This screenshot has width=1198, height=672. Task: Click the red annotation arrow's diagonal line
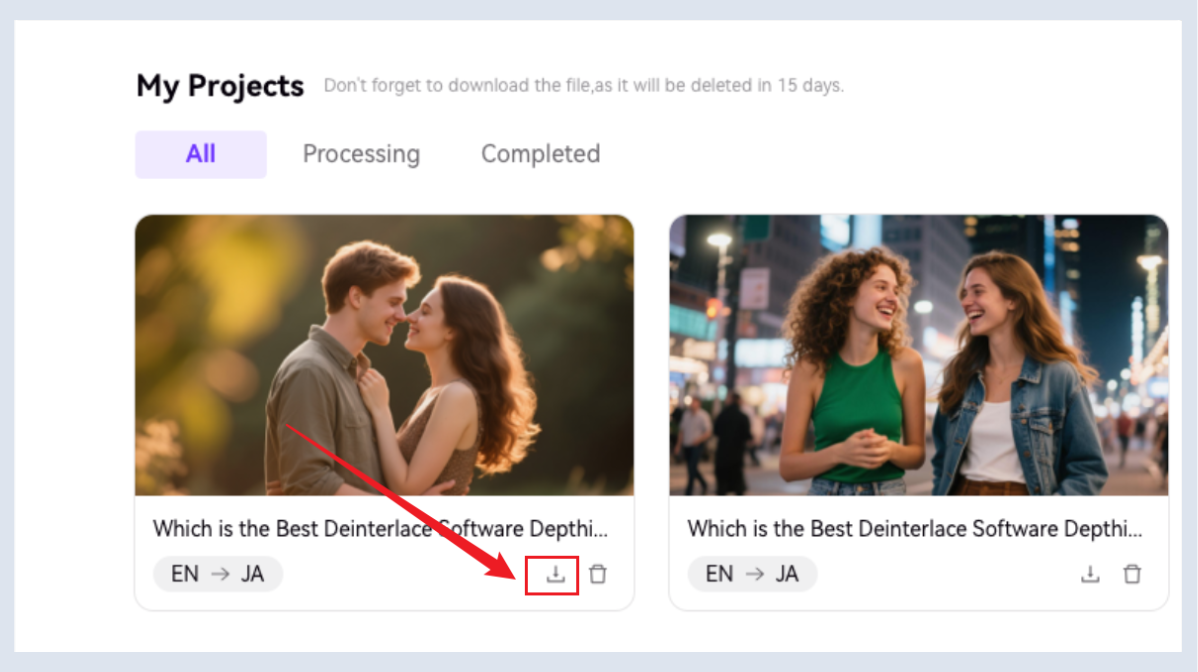click(400, 495)
